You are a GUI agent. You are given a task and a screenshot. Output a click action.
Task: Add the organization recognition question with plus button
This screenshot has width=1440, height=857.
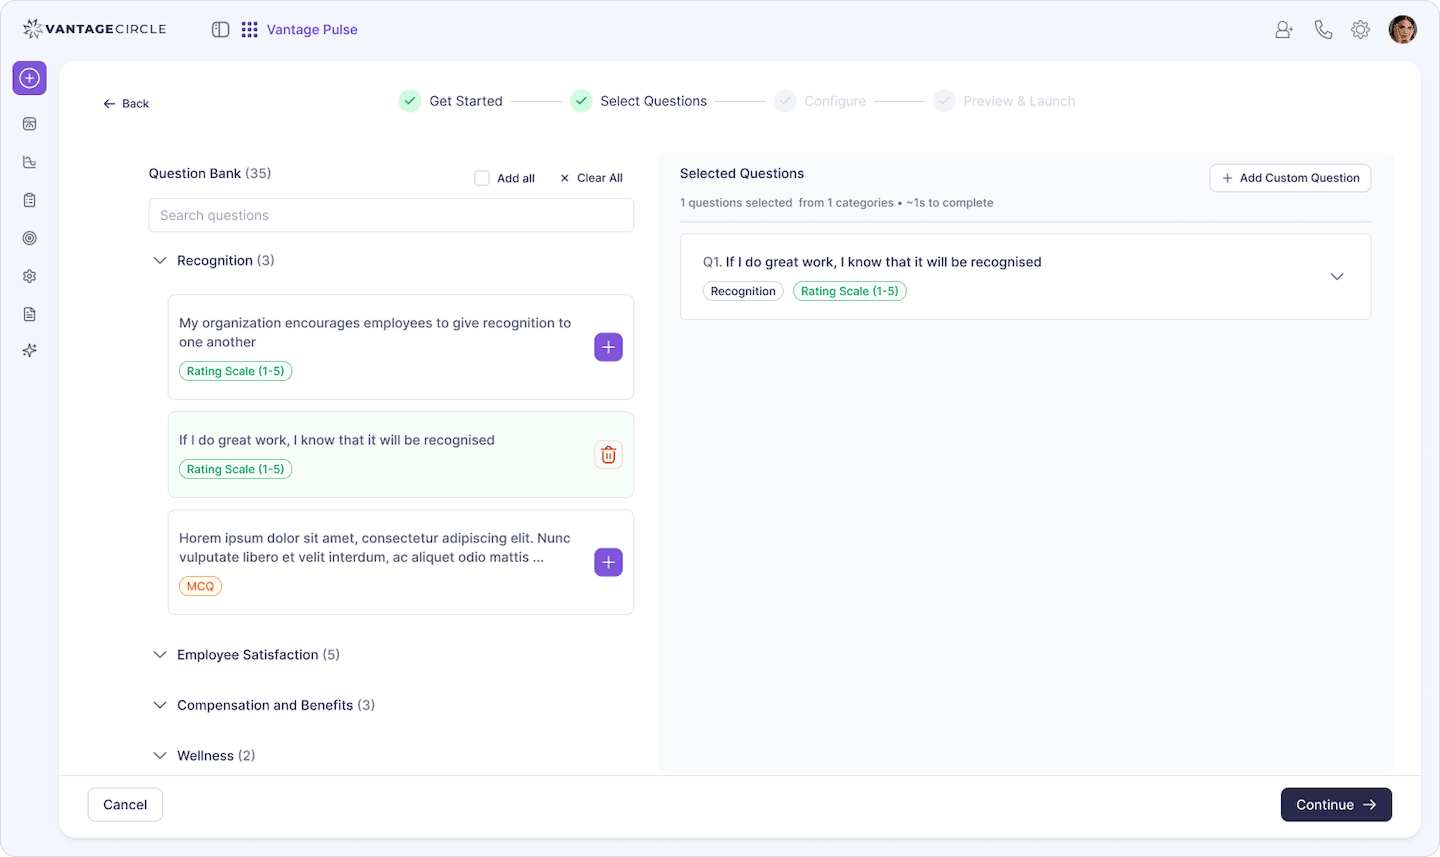[x=608, y=347]
